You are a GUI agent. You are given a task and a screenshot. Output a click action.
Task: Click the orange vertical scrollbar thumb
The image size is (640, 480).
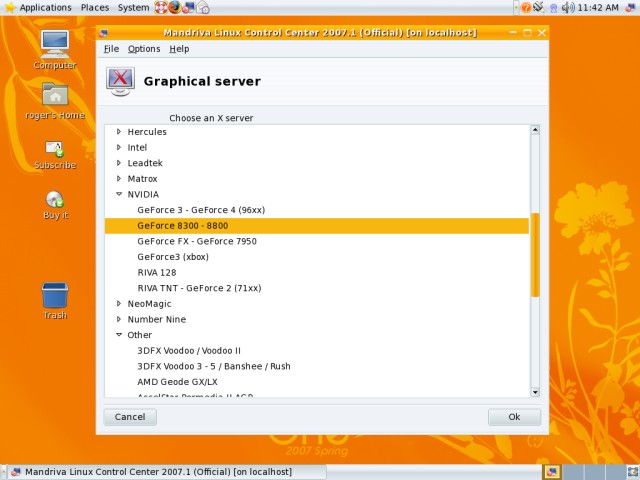[x=535, y=255]
